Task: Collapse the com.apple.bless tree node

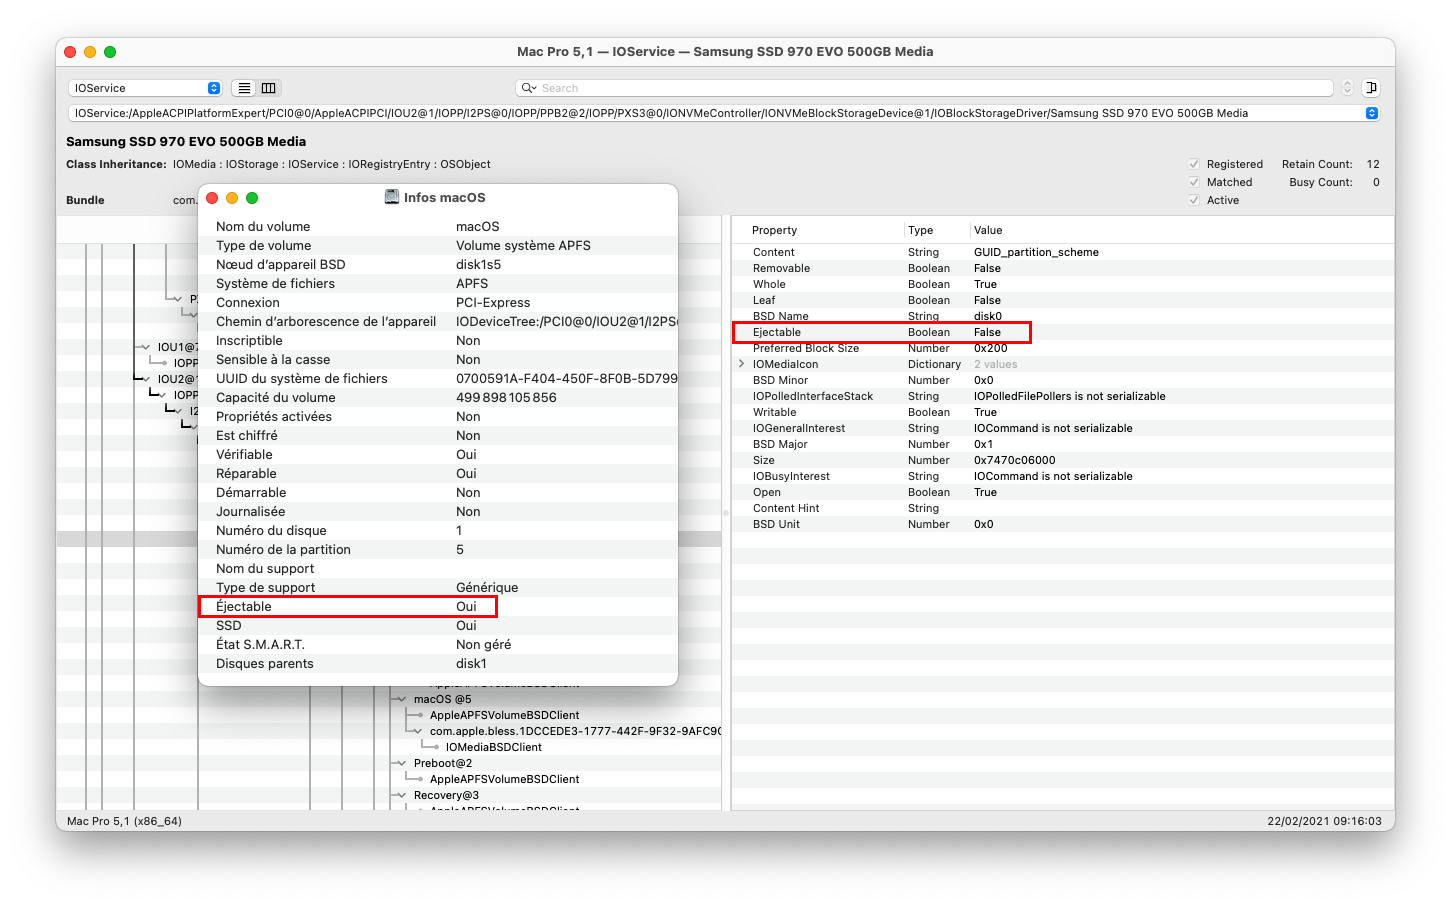Action: click(418, 731)
